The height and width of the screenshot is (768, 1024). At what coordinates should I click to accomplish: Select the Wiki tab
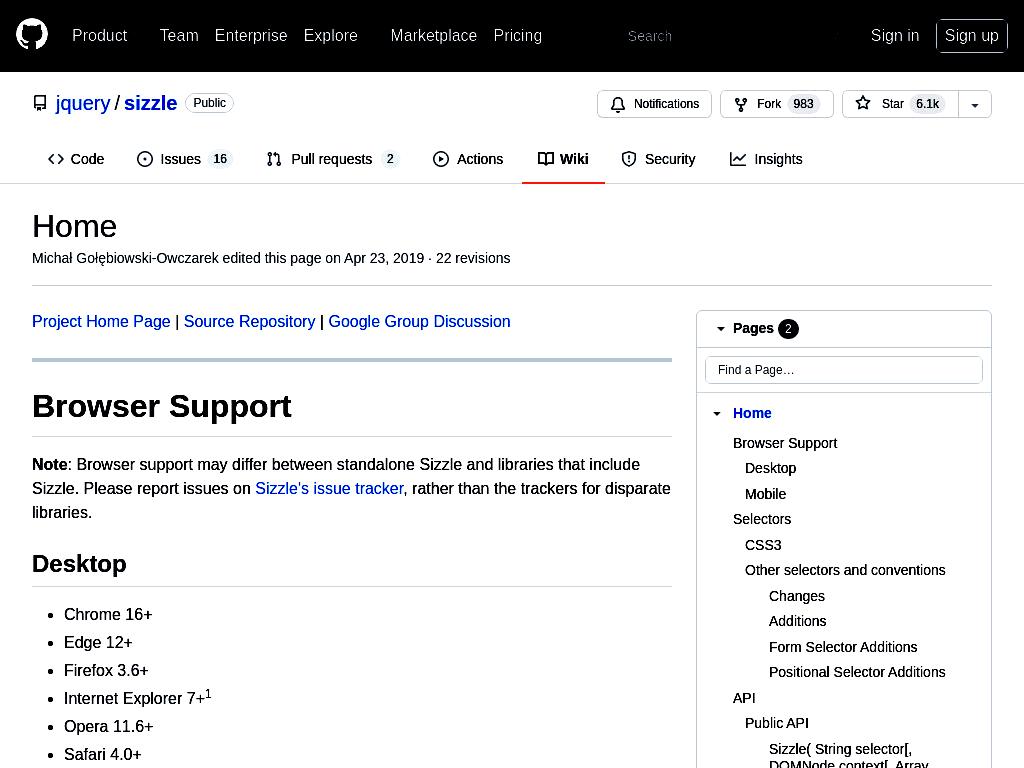(563, 159)
